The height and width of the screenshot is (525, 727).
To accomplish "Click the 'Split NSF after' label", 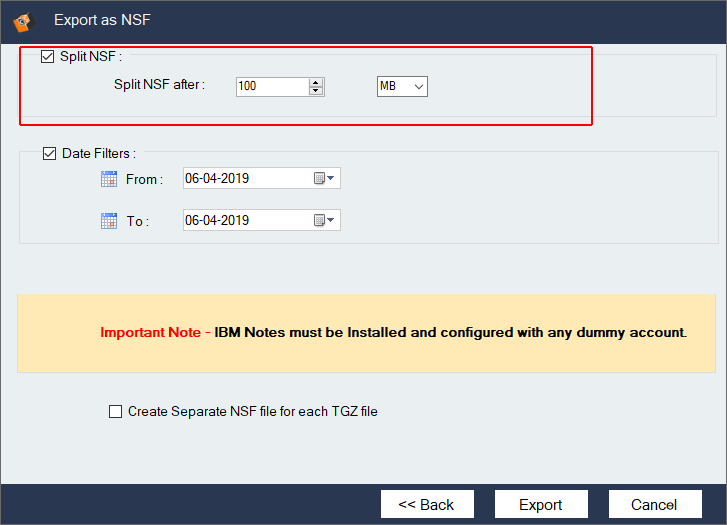I will tap(159, 85).
